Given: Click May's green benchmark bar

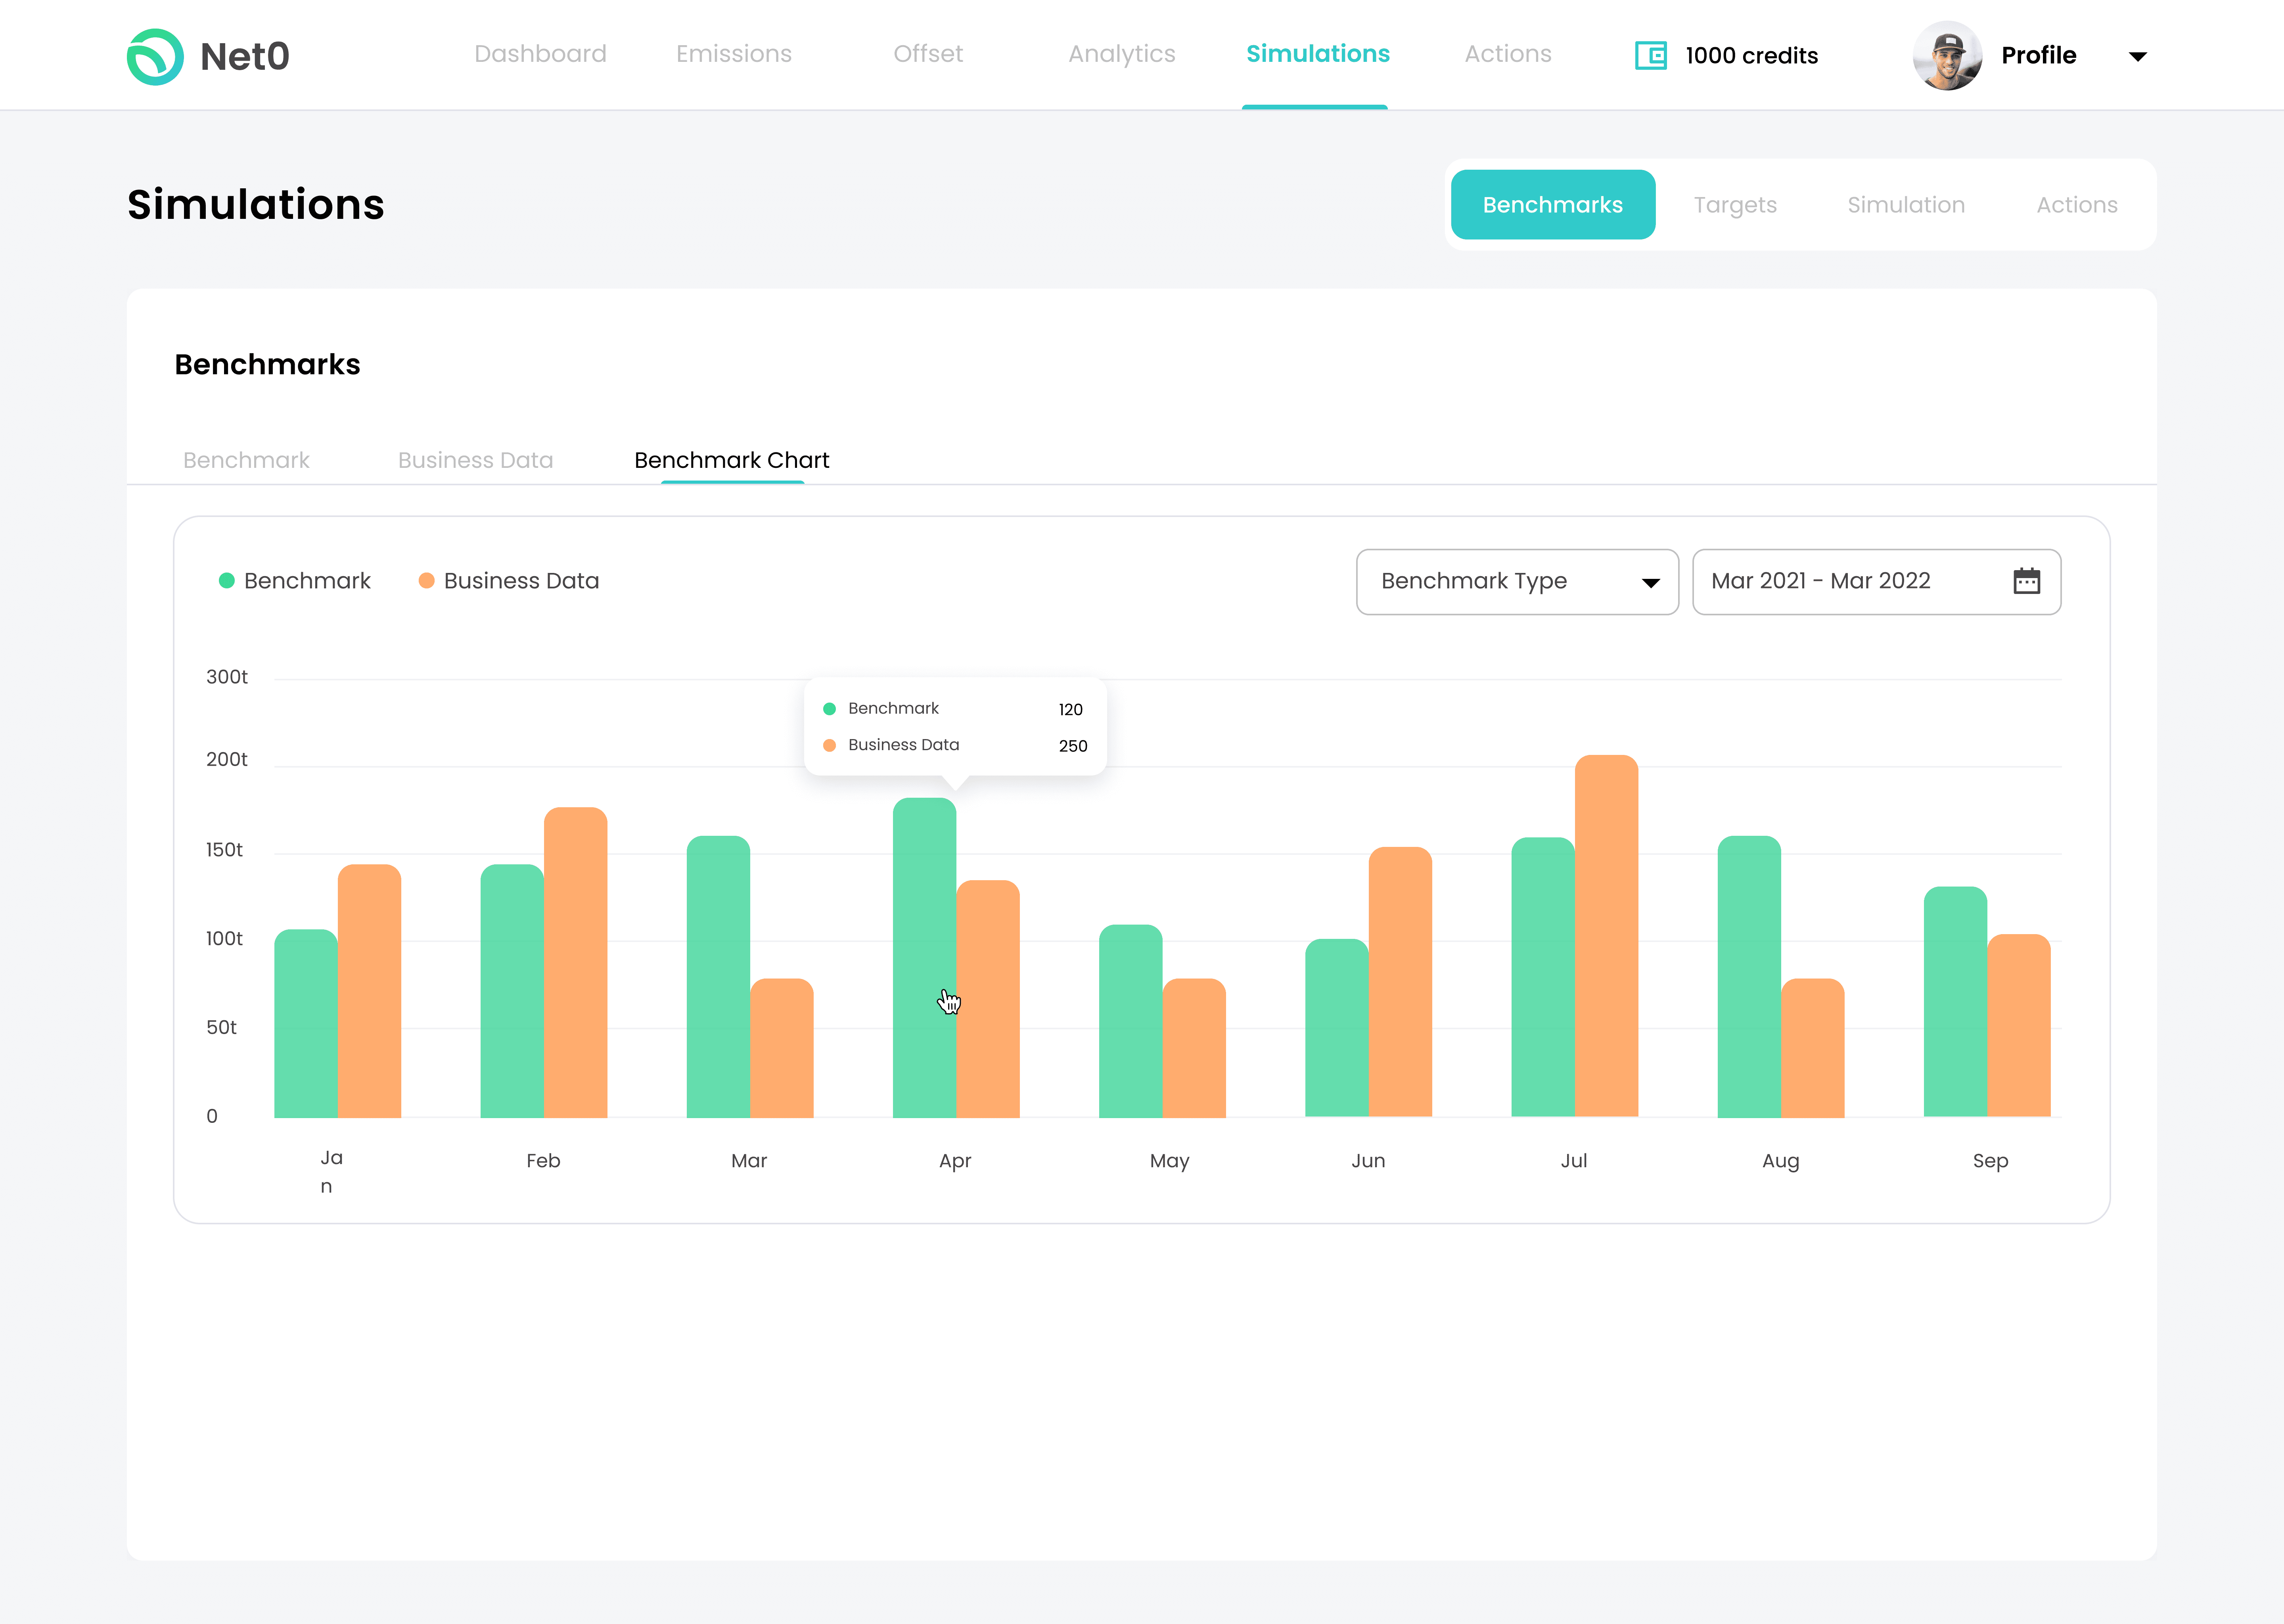Looking at the screenshot, I should 1130,1021.
